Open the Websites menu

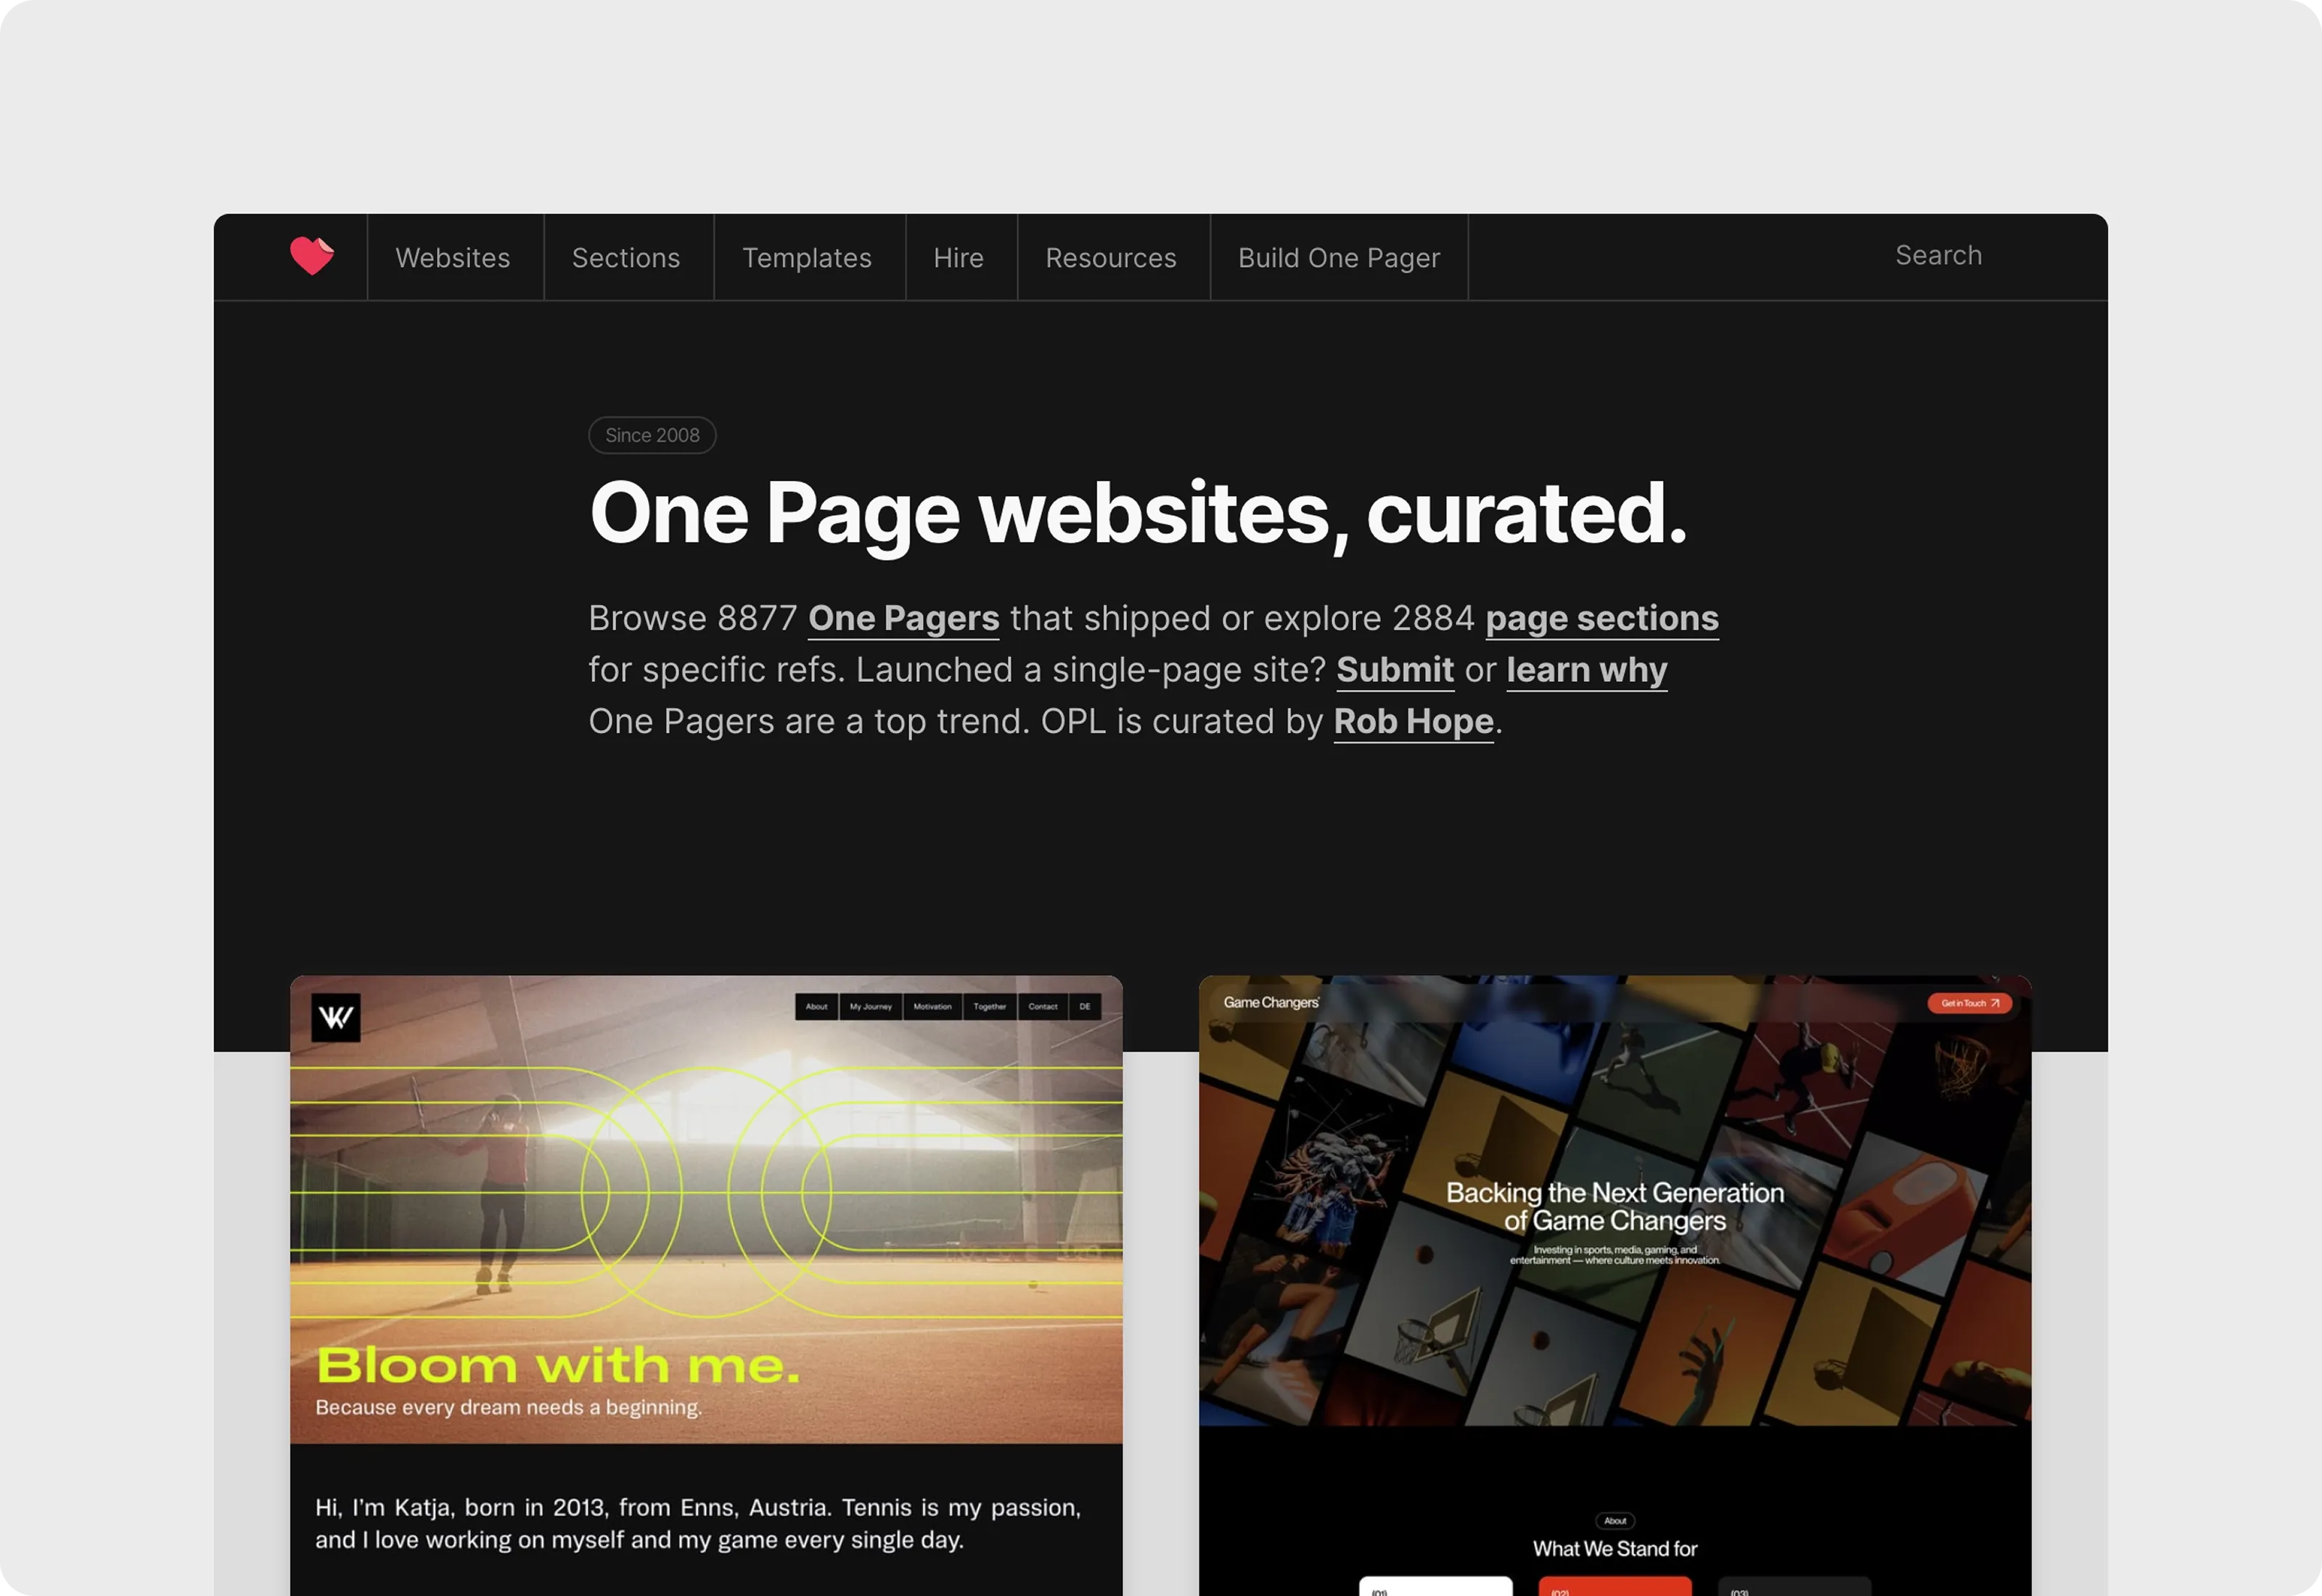[454, 258]
